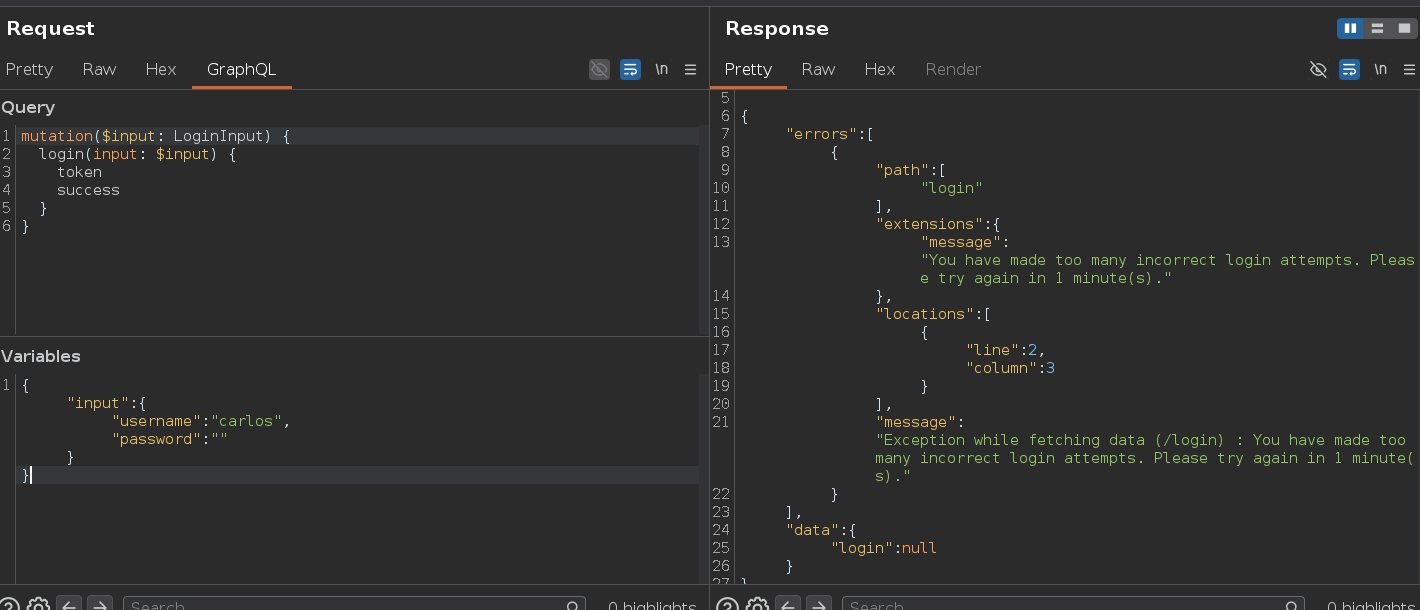1420x610 pixels.
Task: Toggle word wrap icon in Request panel
Action: tap(630, 69)
